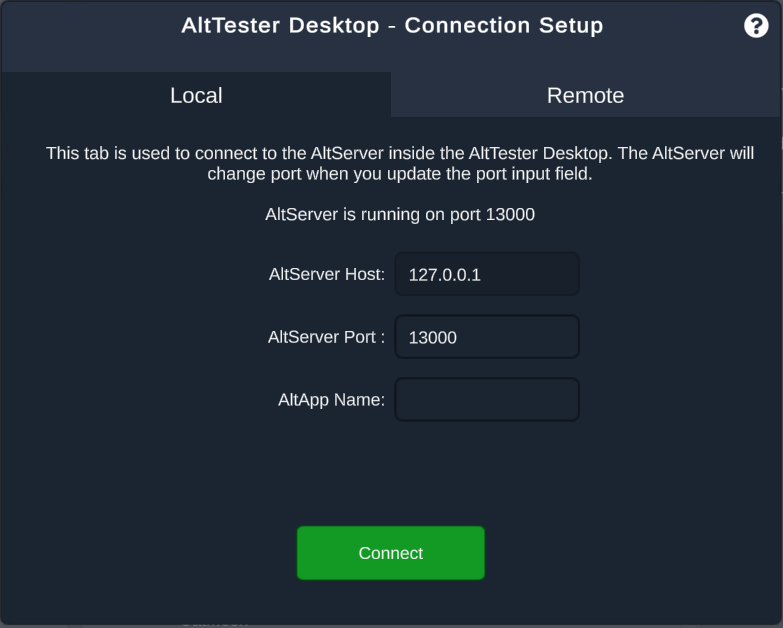Switch to the Local tab
783x628 pixels.
click(x=196, y=95)
